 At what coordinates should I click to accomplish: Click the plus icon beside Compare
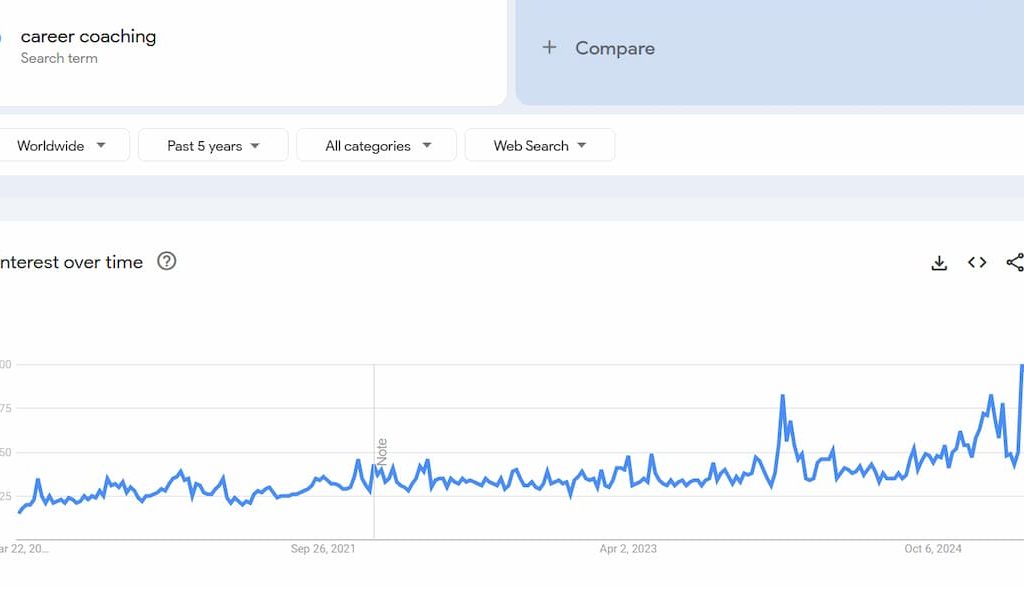click(x=549, y=47)
